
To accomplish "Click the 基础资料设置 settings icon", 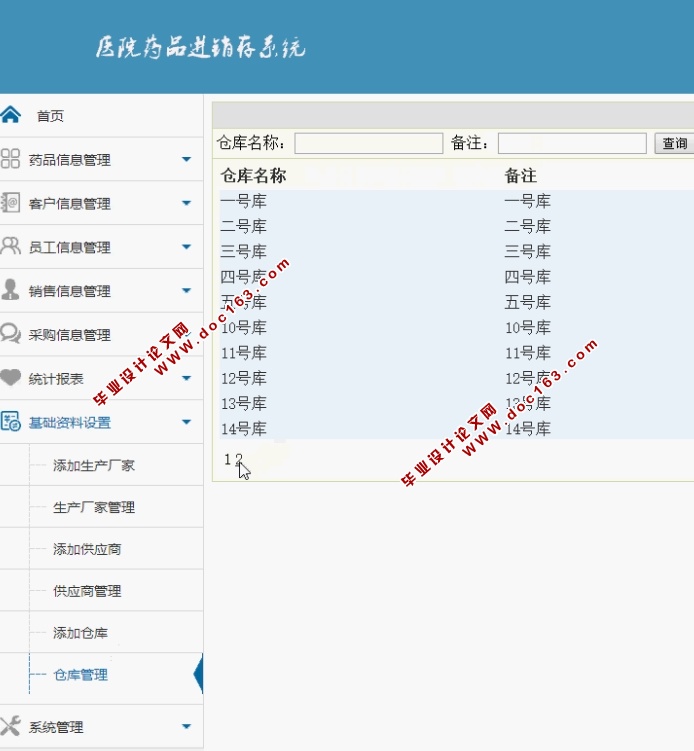I will tap(10, 421).
